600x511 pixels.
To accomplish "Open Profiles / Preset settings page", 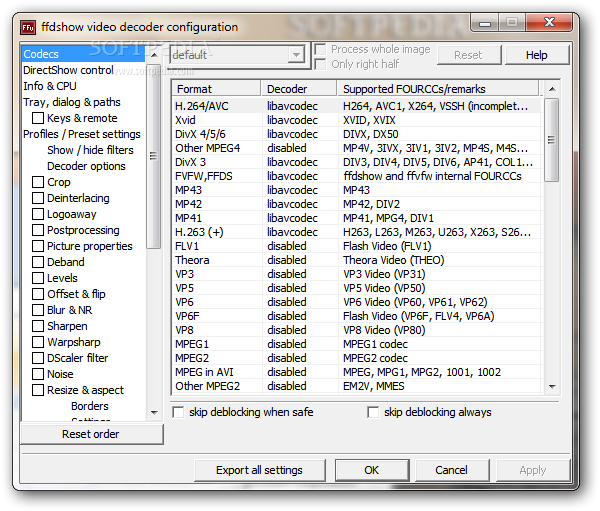I will pyautogui.click(x=82, y=134).
